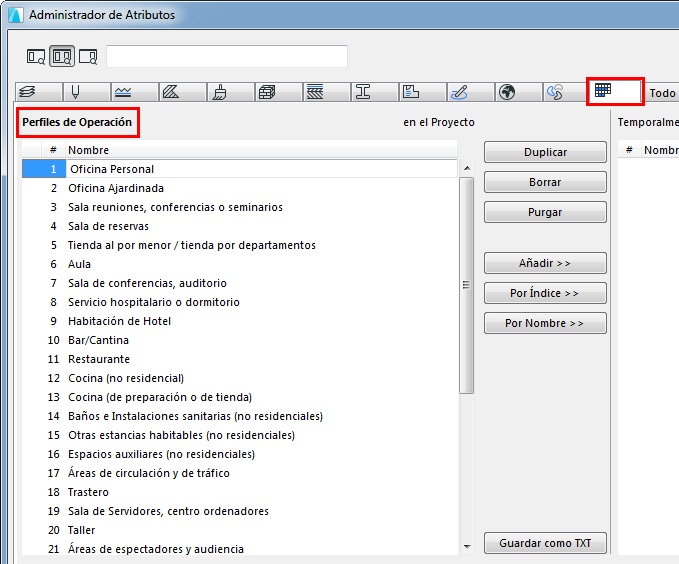Open the Building Materials tab

tap(279, 92)
